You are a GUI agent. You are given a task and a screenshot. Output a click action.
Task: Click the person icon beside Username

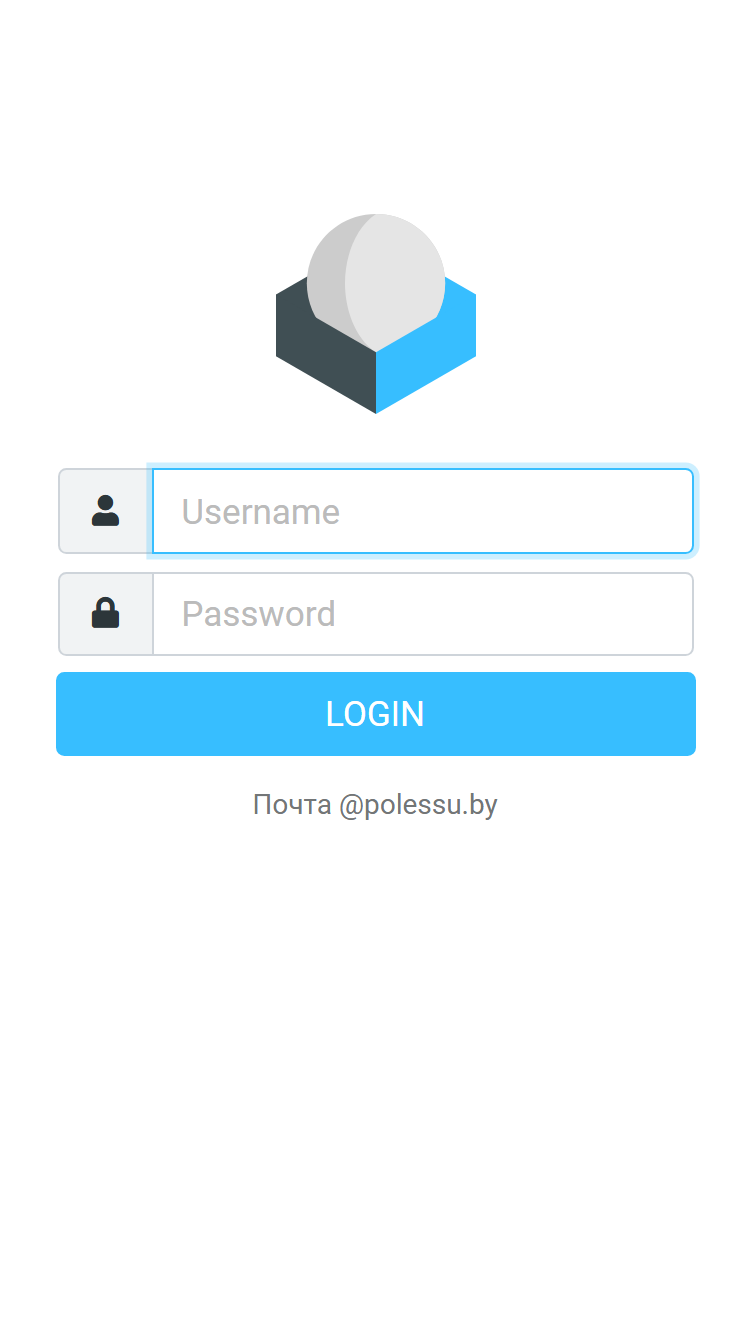[105, 511]
